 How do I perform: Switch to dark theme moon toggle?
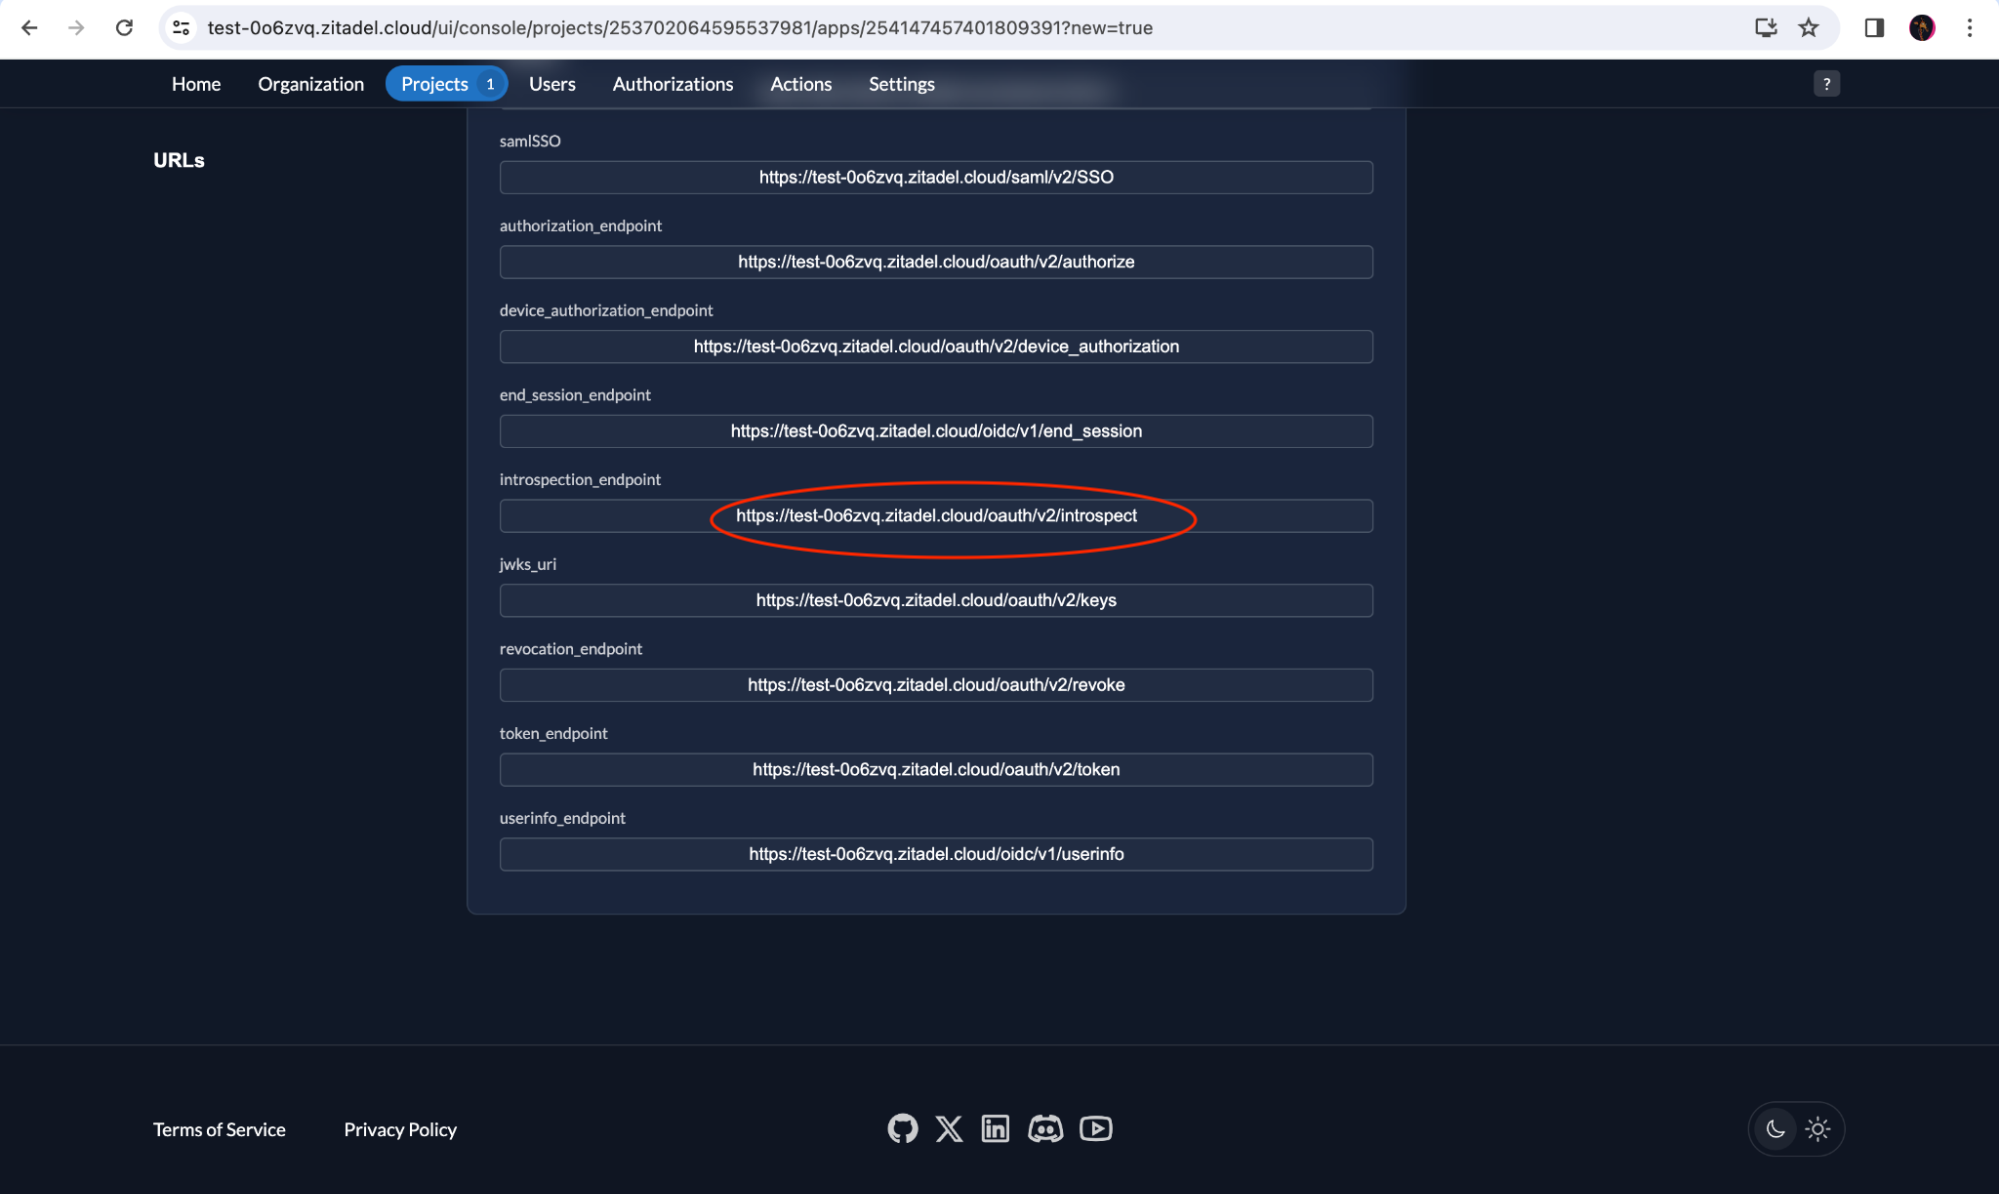click(1775, 1129)
